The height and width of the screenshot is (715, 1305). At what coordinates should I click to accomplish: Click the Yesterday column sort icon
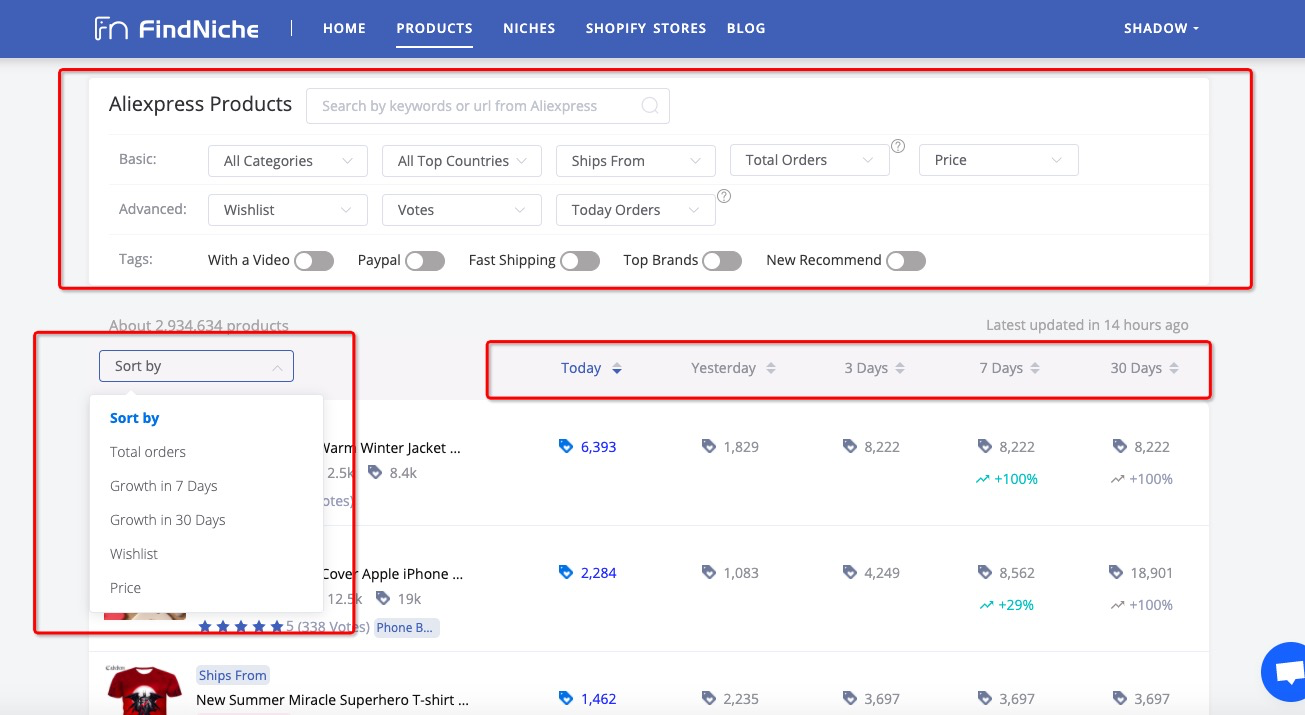pos(770,368)
